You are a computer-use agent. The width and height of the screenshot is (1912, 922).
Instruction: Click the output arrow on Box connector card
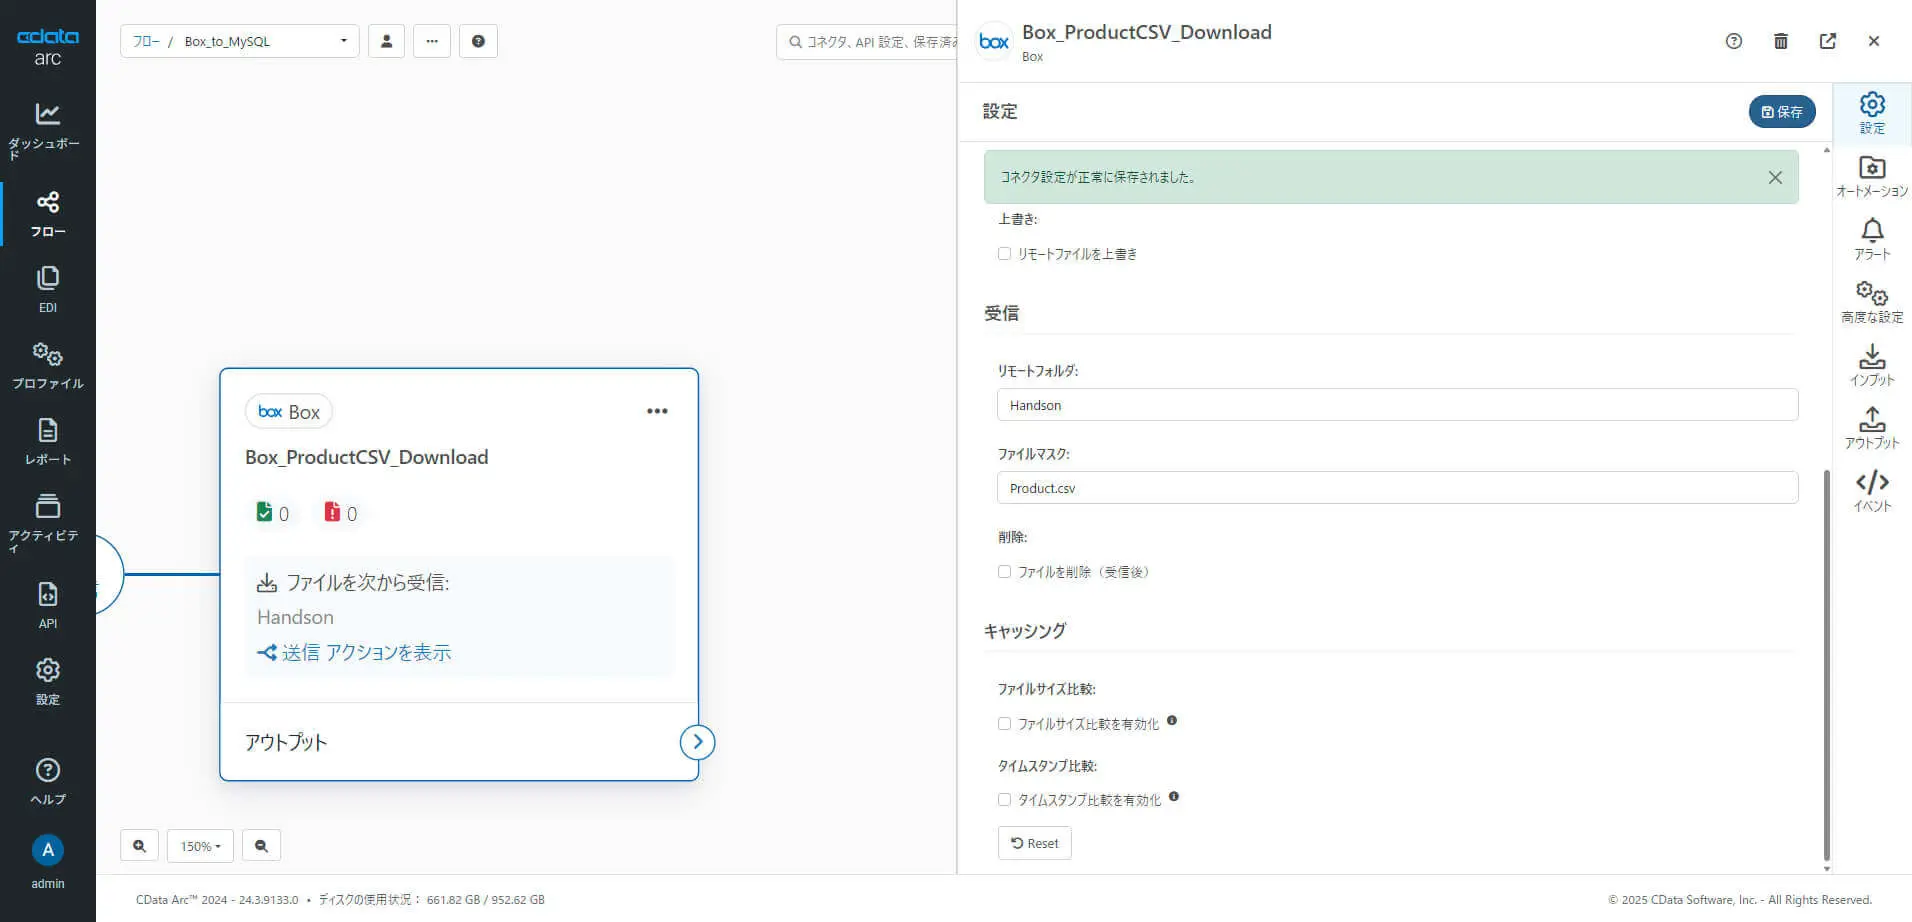click(x=697, y=742)
